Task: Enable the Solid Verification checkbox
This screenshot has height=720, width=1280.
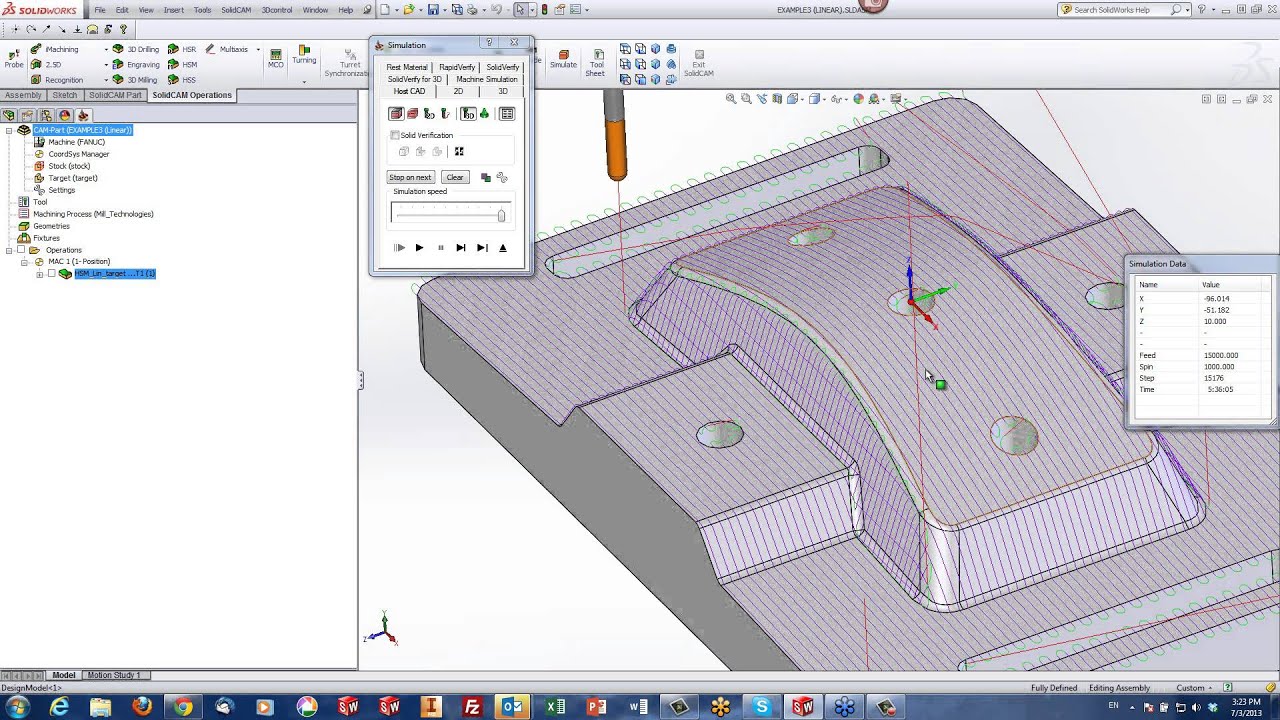Action: point(395,135)
